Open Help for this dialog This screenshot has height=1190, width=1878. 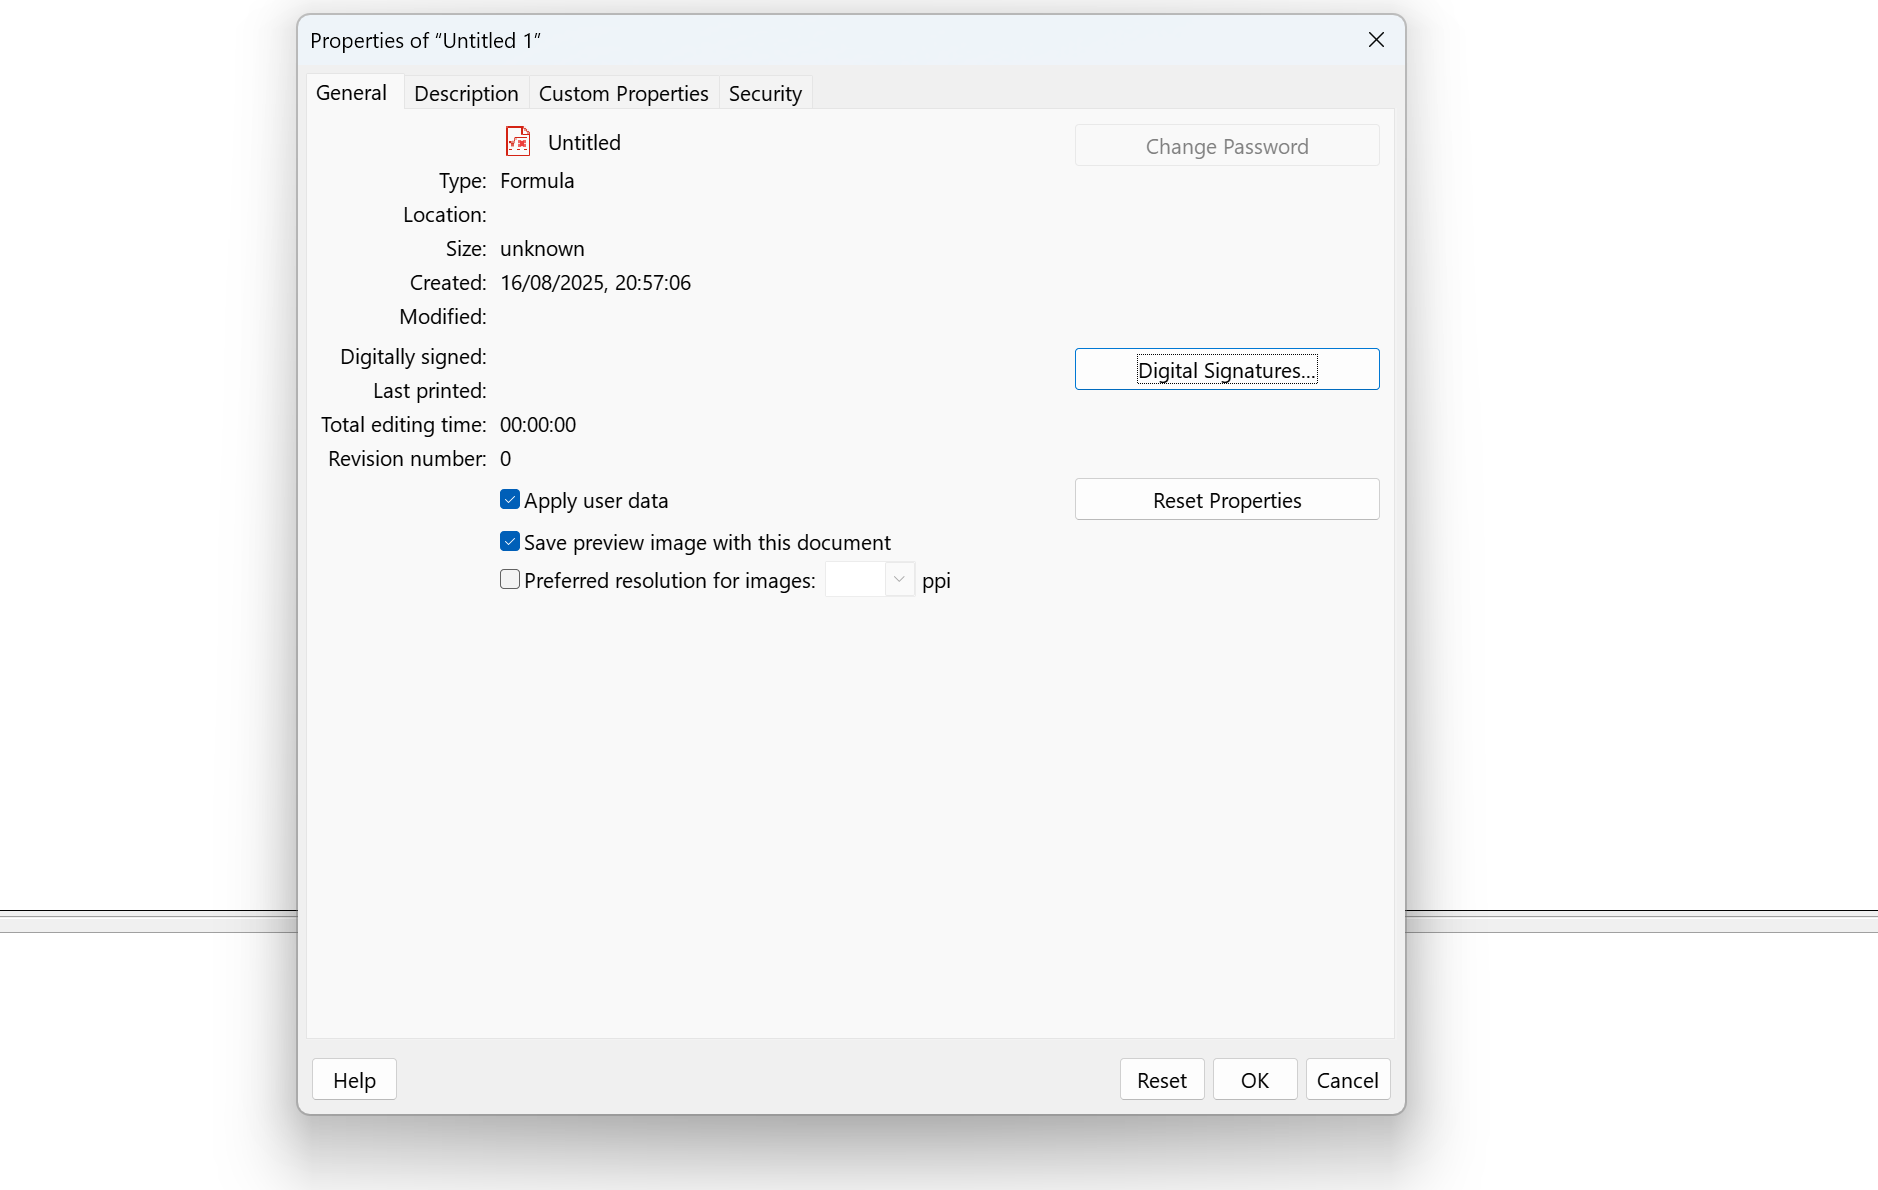[354, 1080]
